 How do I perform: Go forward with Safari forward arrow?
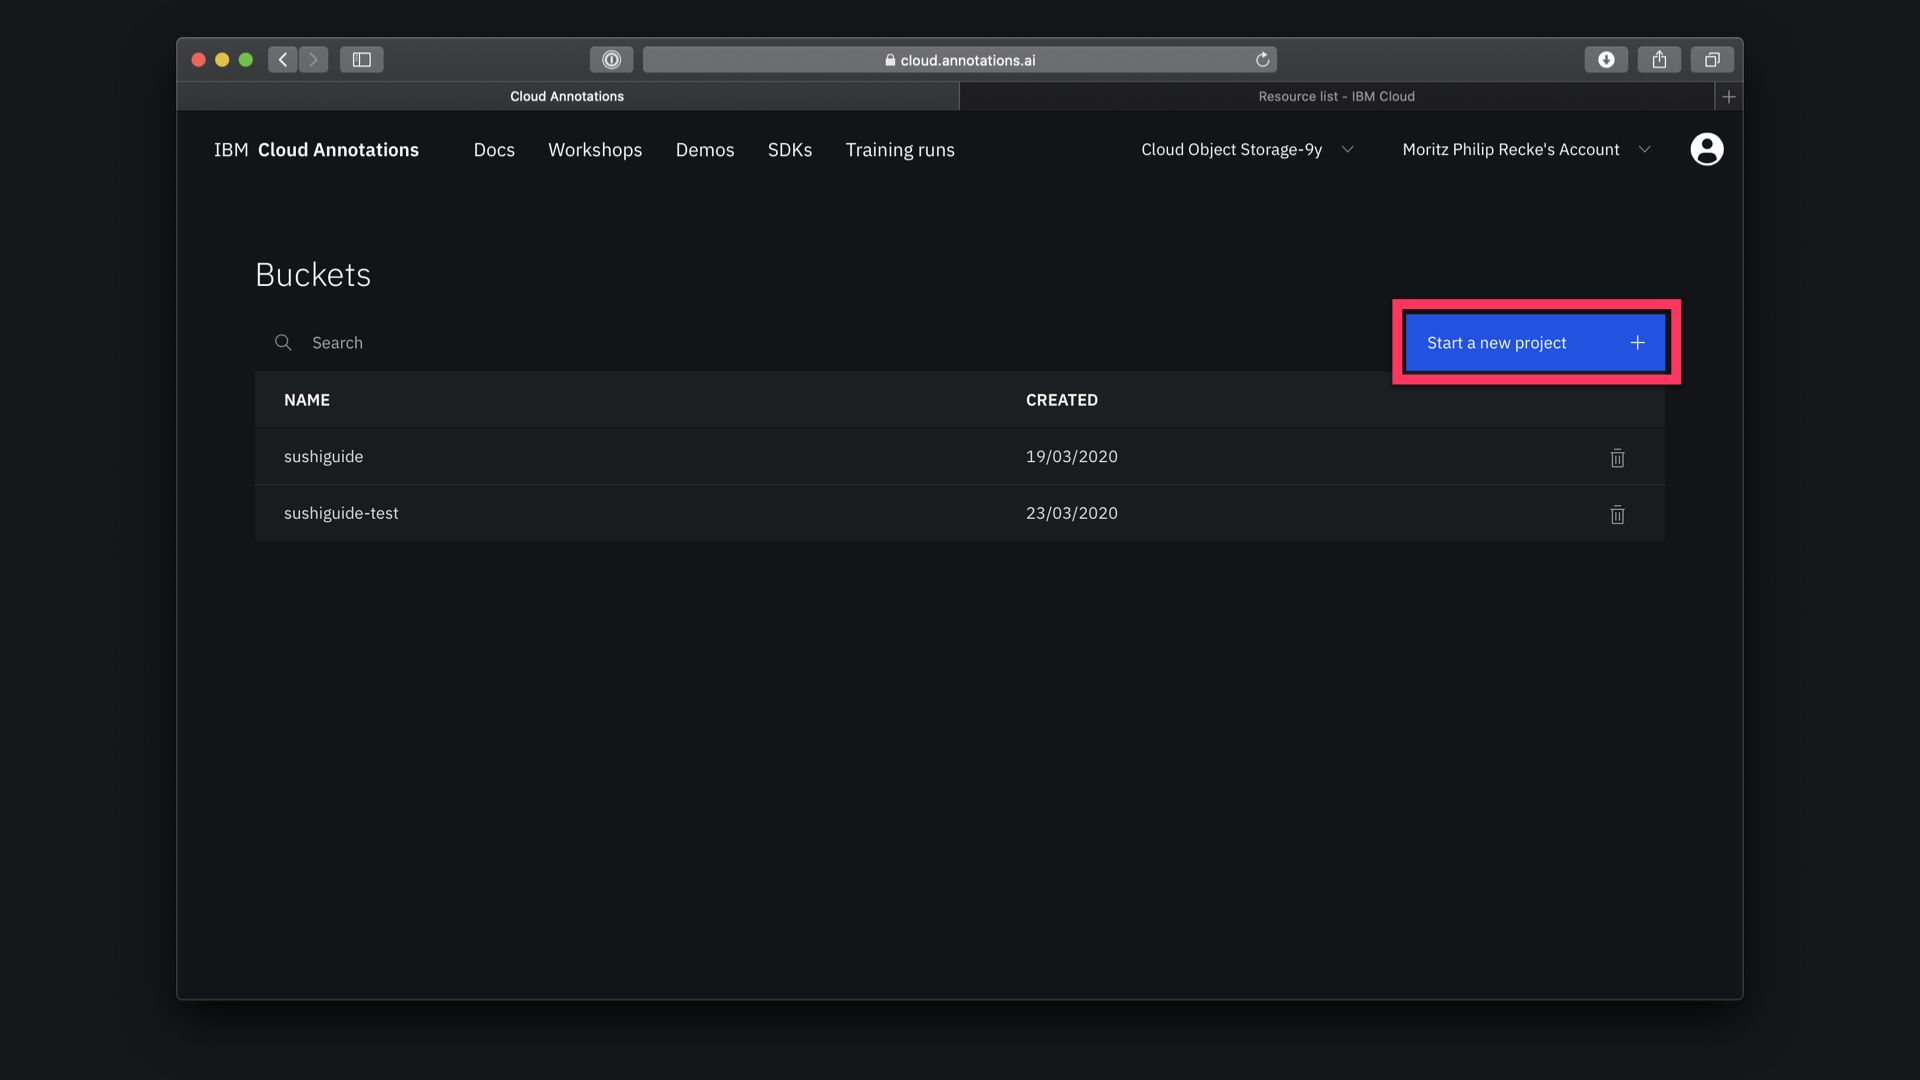[313, 60]
